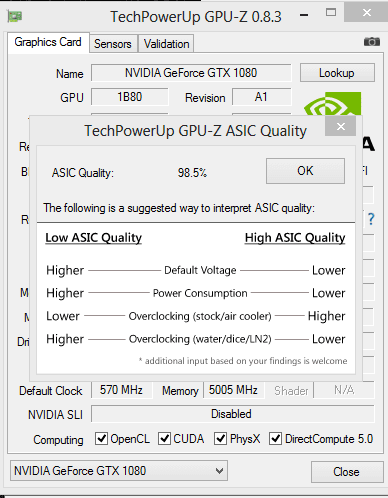388x498 pixels.
Task: Close the ASIC Quality dialog with X
Action: pyautogui.click(x=340, y=126)
